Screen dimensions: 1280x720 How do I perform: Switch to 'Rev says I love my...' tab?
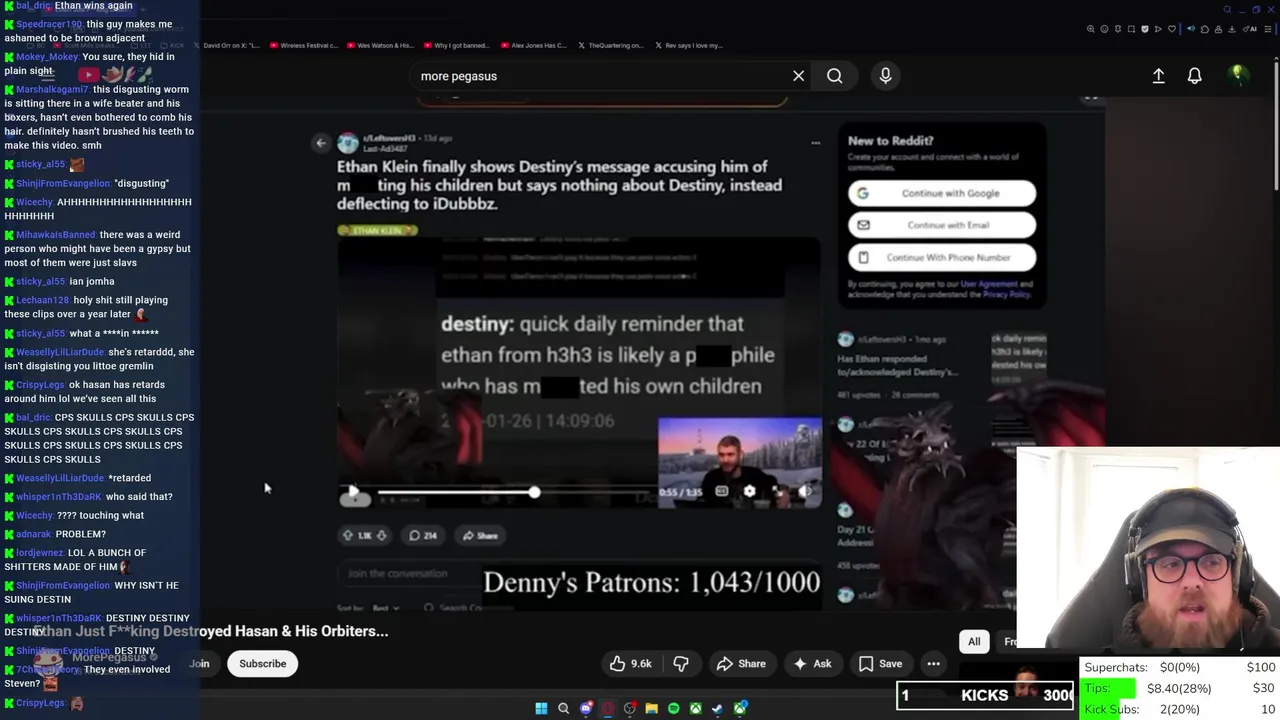point(688,45)
